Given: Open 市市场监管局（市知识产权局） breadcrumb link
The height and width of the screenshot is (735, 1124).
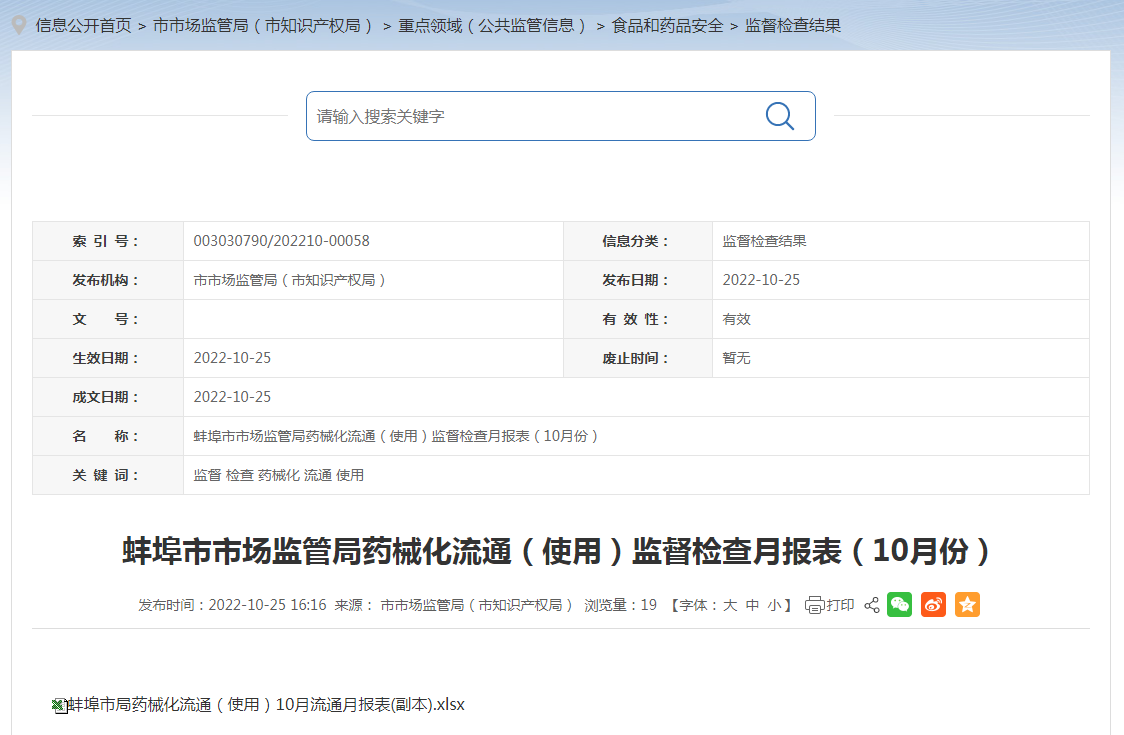Looking at the screenshot, I should pos(265,26).
